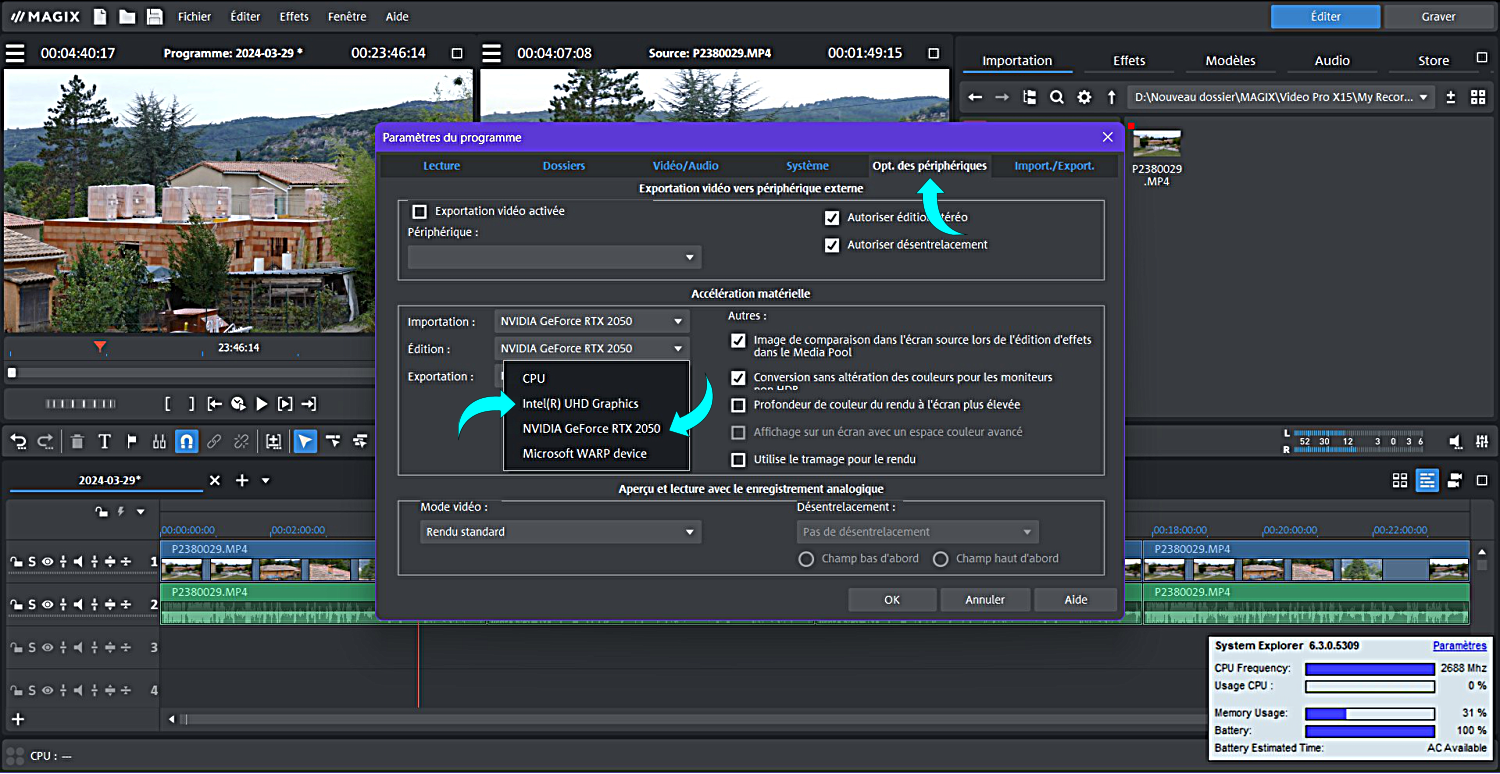Click the chain link group icon
This screenshot has width=1500, height=774.
pyautogui.click(x=214, y=441)
